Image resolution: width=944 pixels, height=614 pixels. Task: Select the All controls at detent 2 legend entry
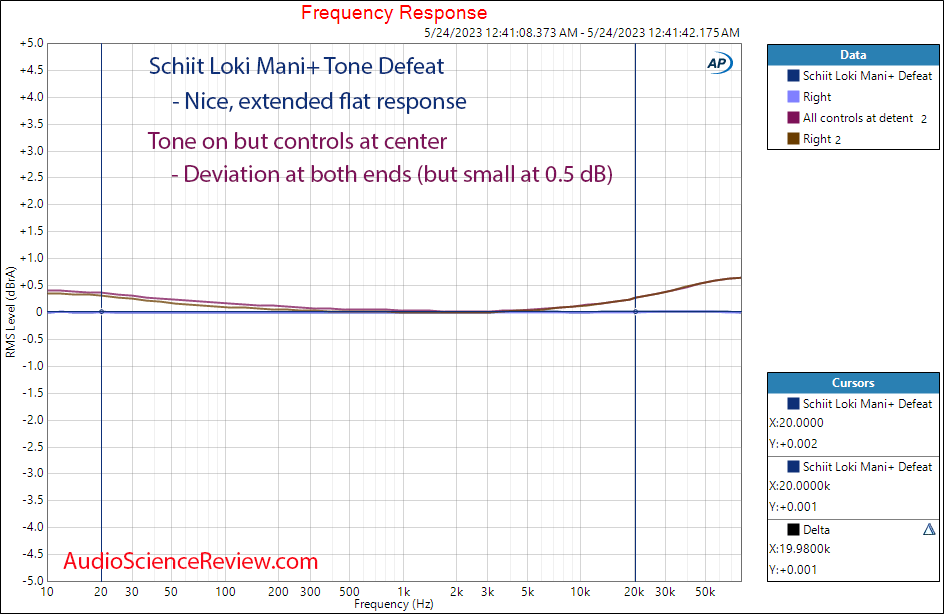865,118
